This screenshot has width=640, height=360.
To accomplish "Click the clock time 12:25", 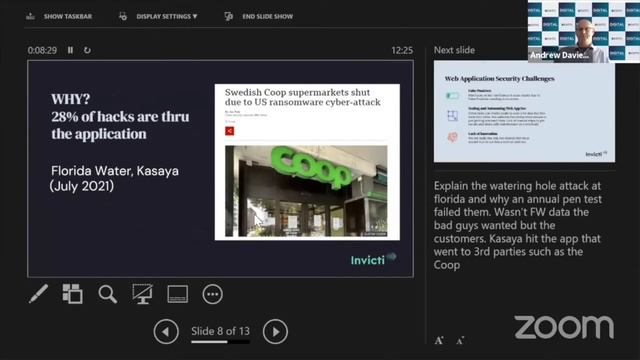I will 402,50.
